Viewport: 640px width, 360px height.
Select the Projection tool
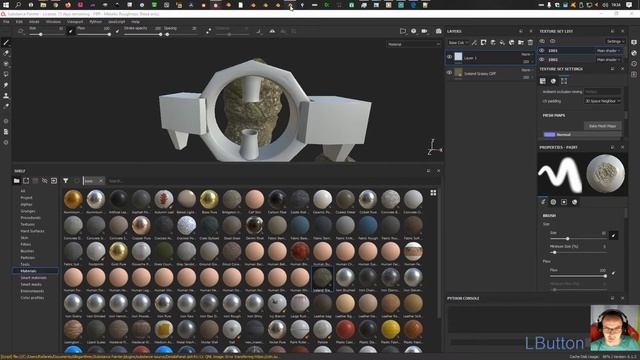6,64
